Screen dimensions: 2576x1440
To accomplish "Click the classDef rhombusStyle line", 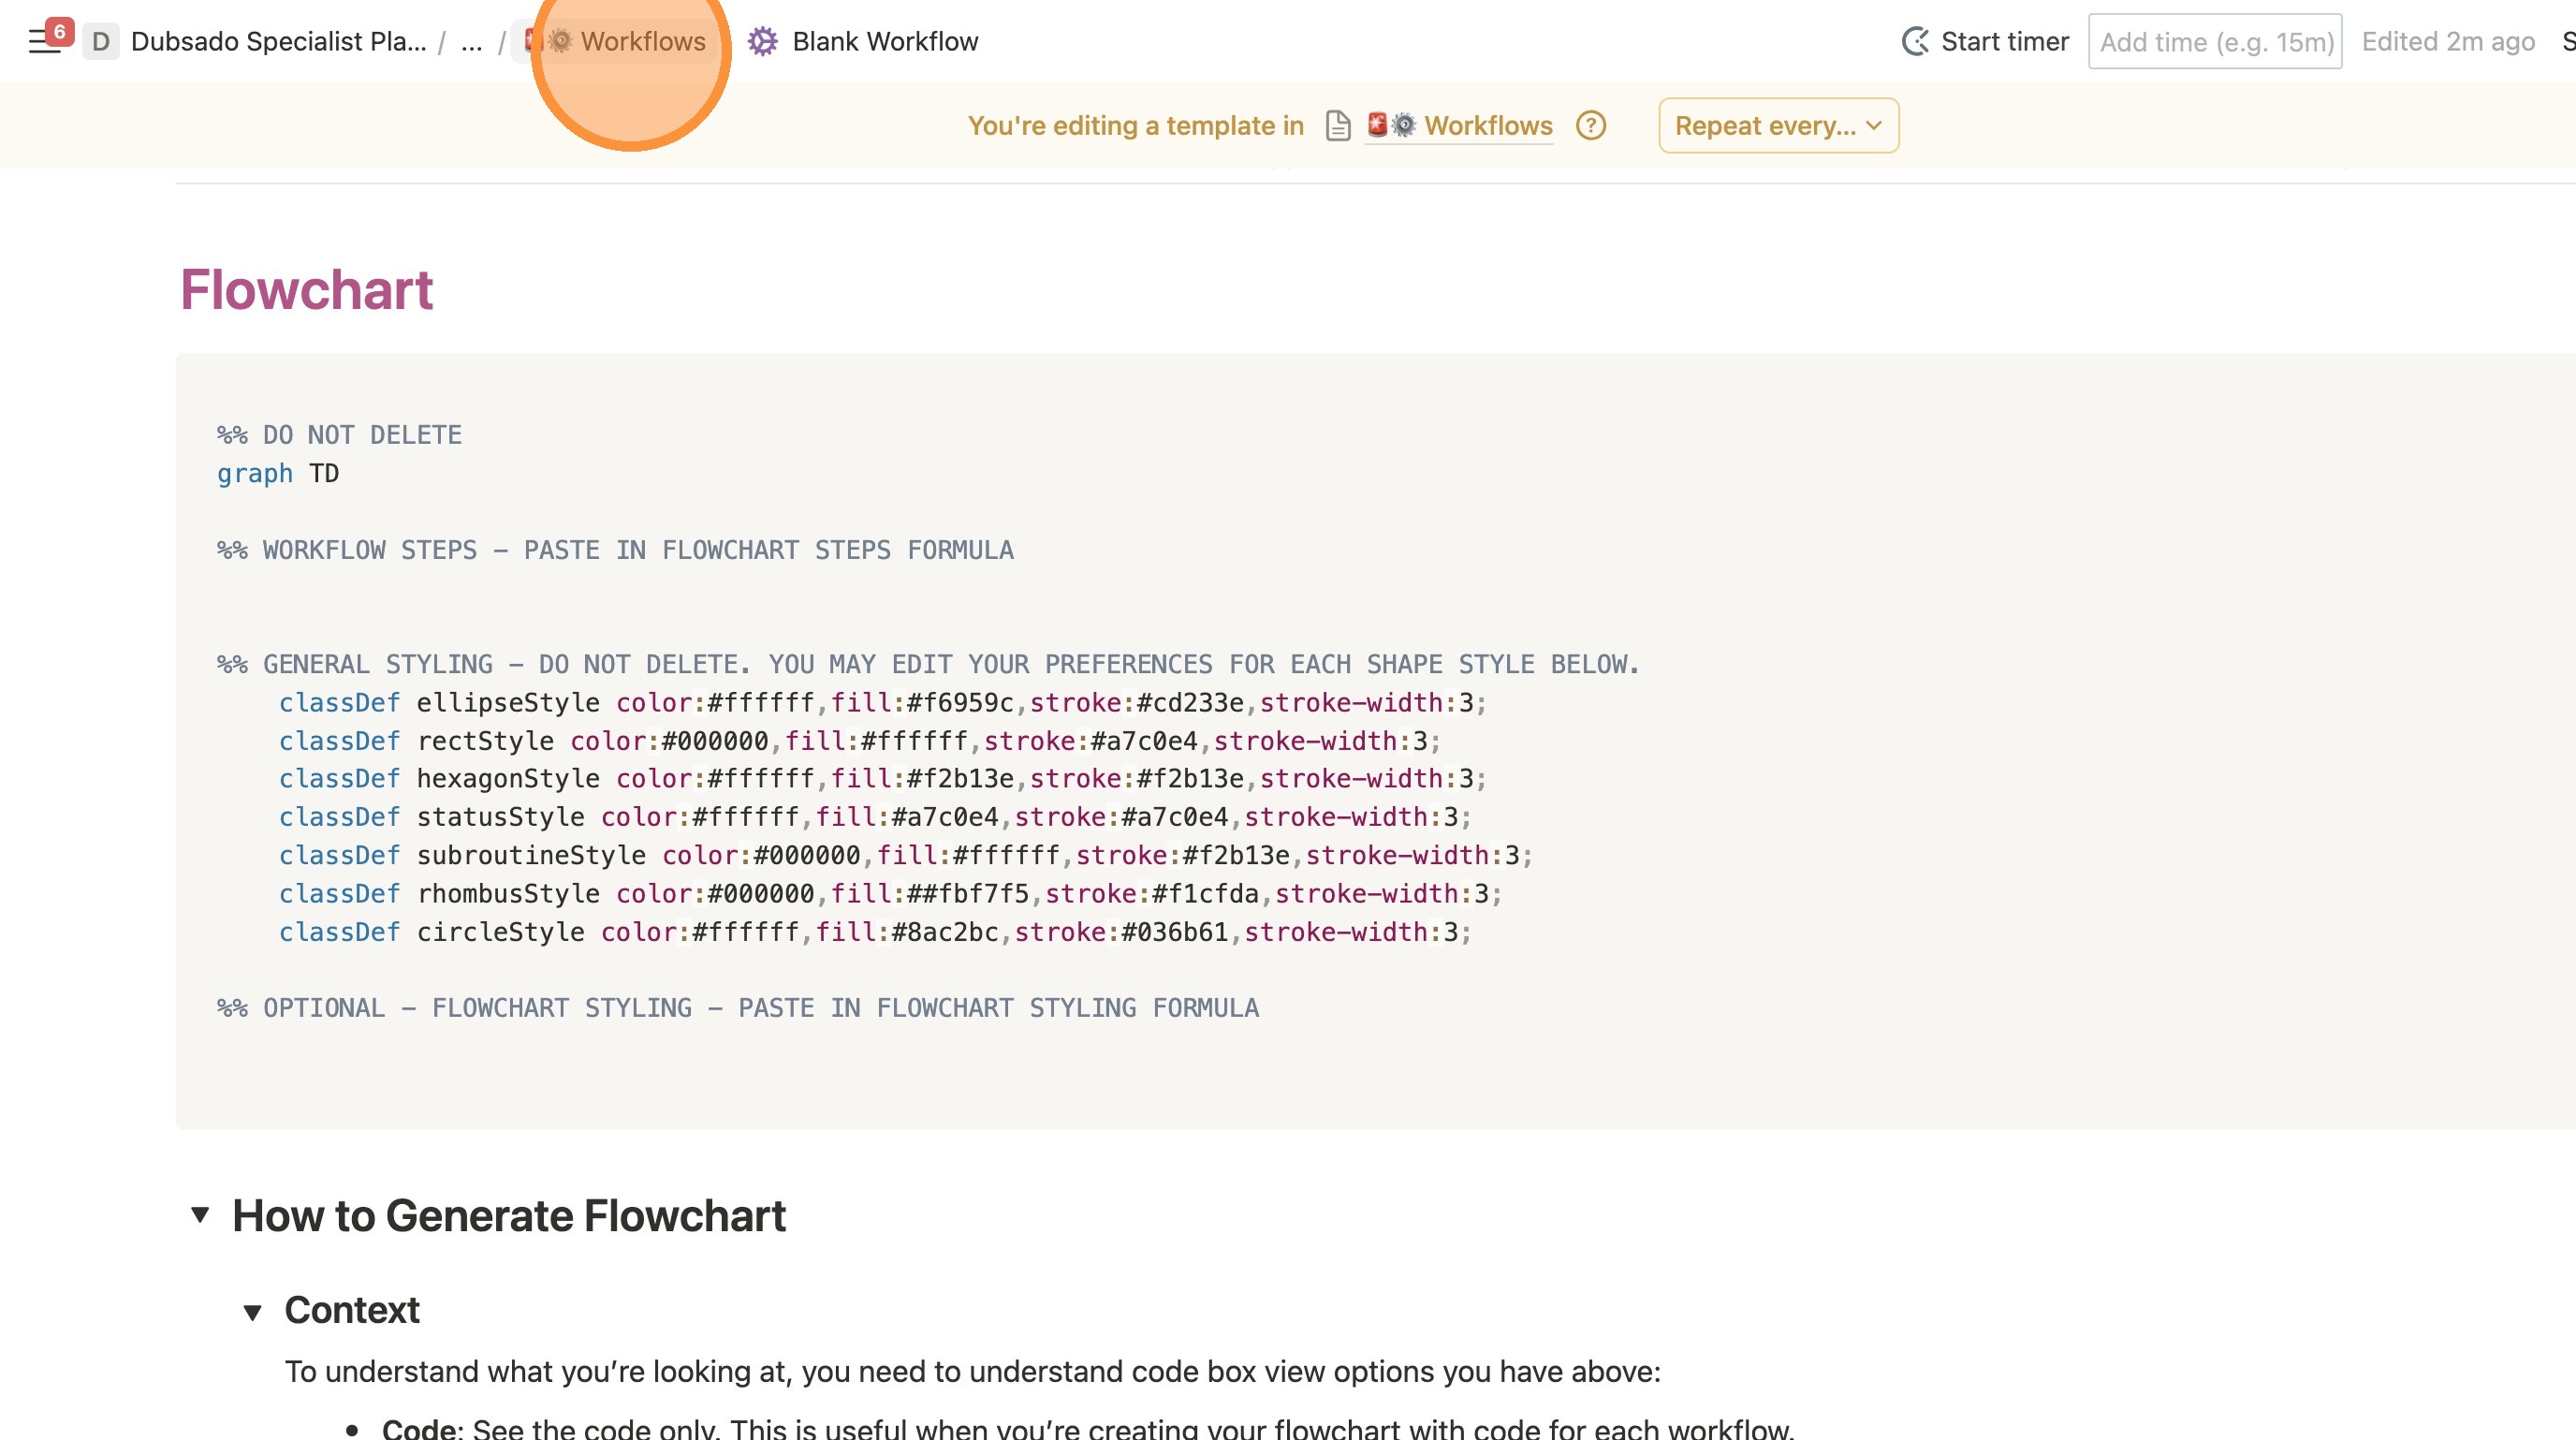I will pyautogui.click(x=890, y=893).
